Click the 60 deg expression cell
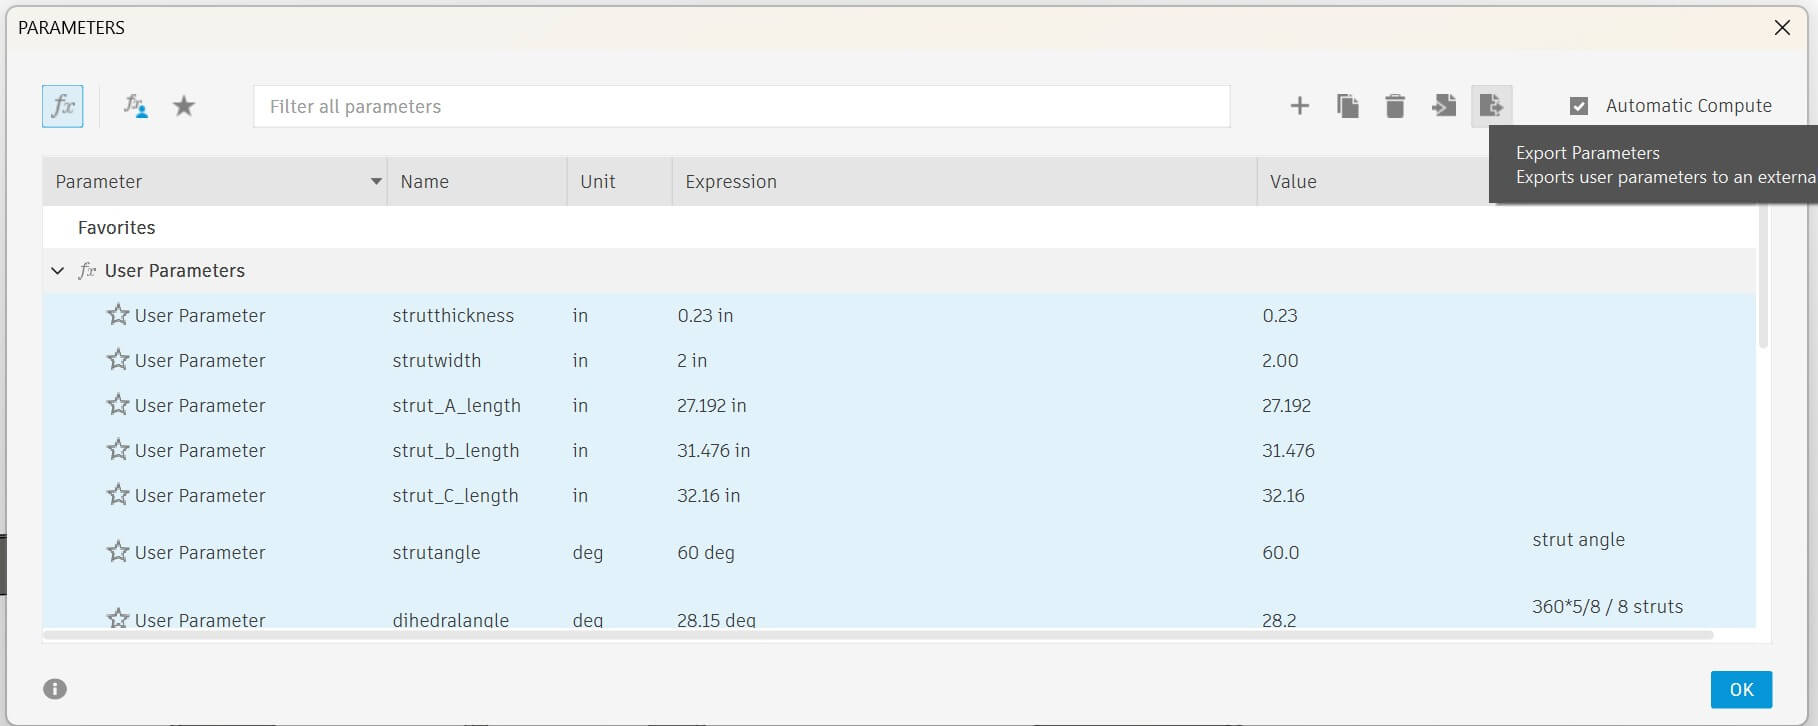1818x726 pixels. pyautogui.click(x=705, y=552)
